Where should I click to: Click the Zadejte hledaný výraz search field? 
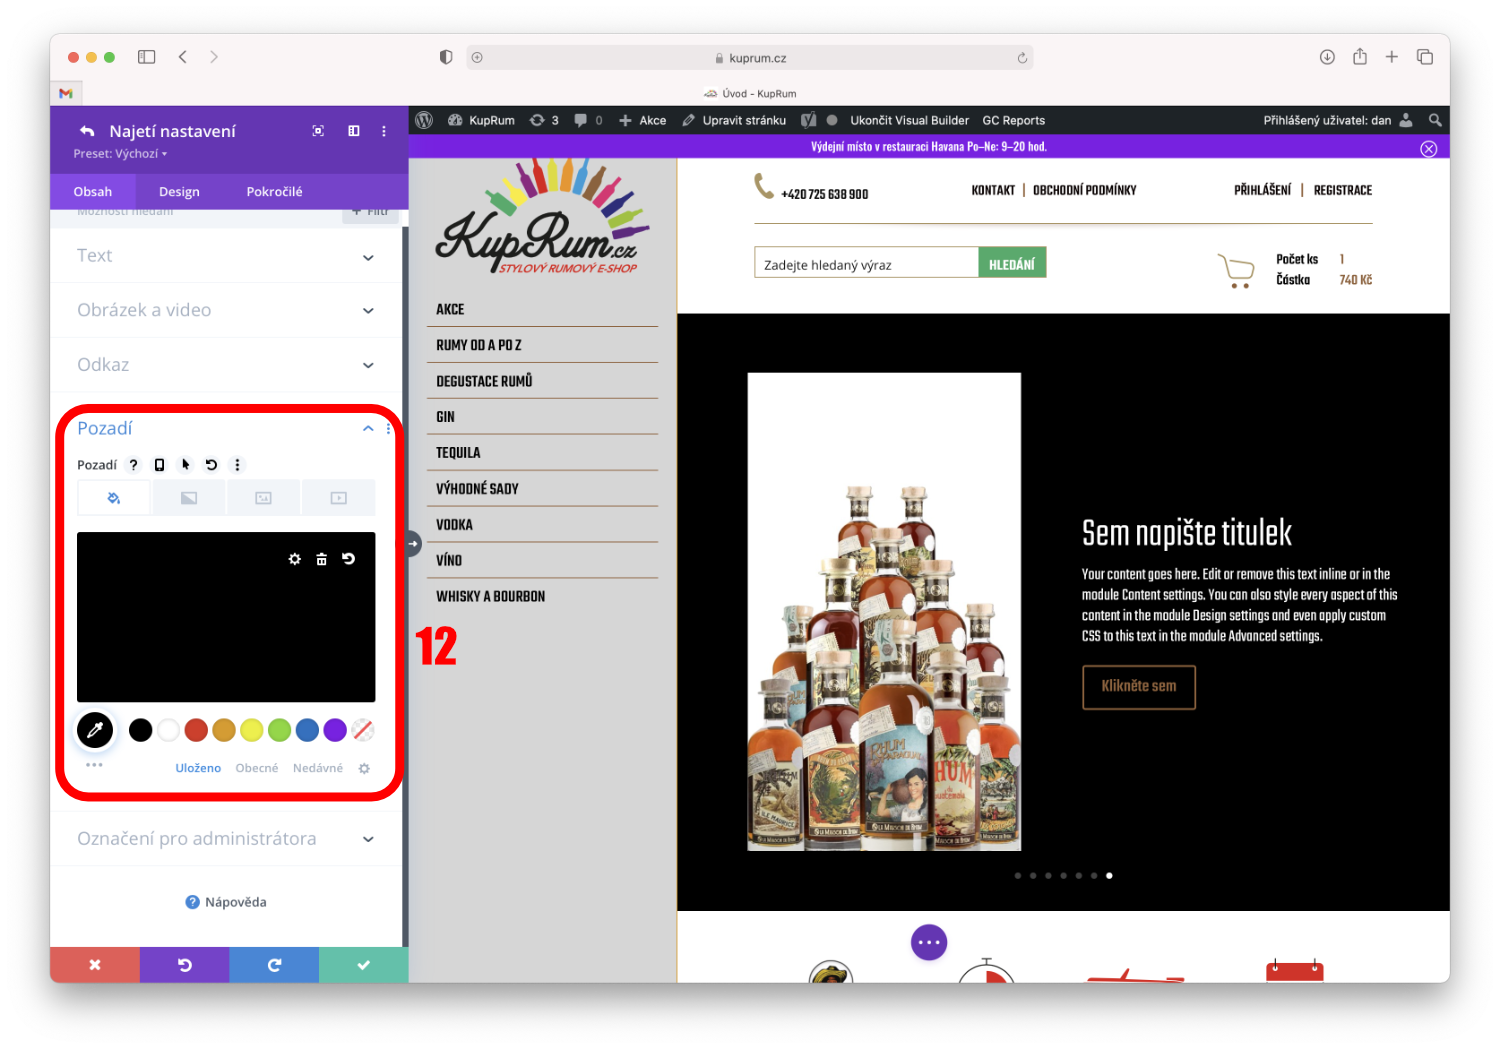click(x=865, y=264)
